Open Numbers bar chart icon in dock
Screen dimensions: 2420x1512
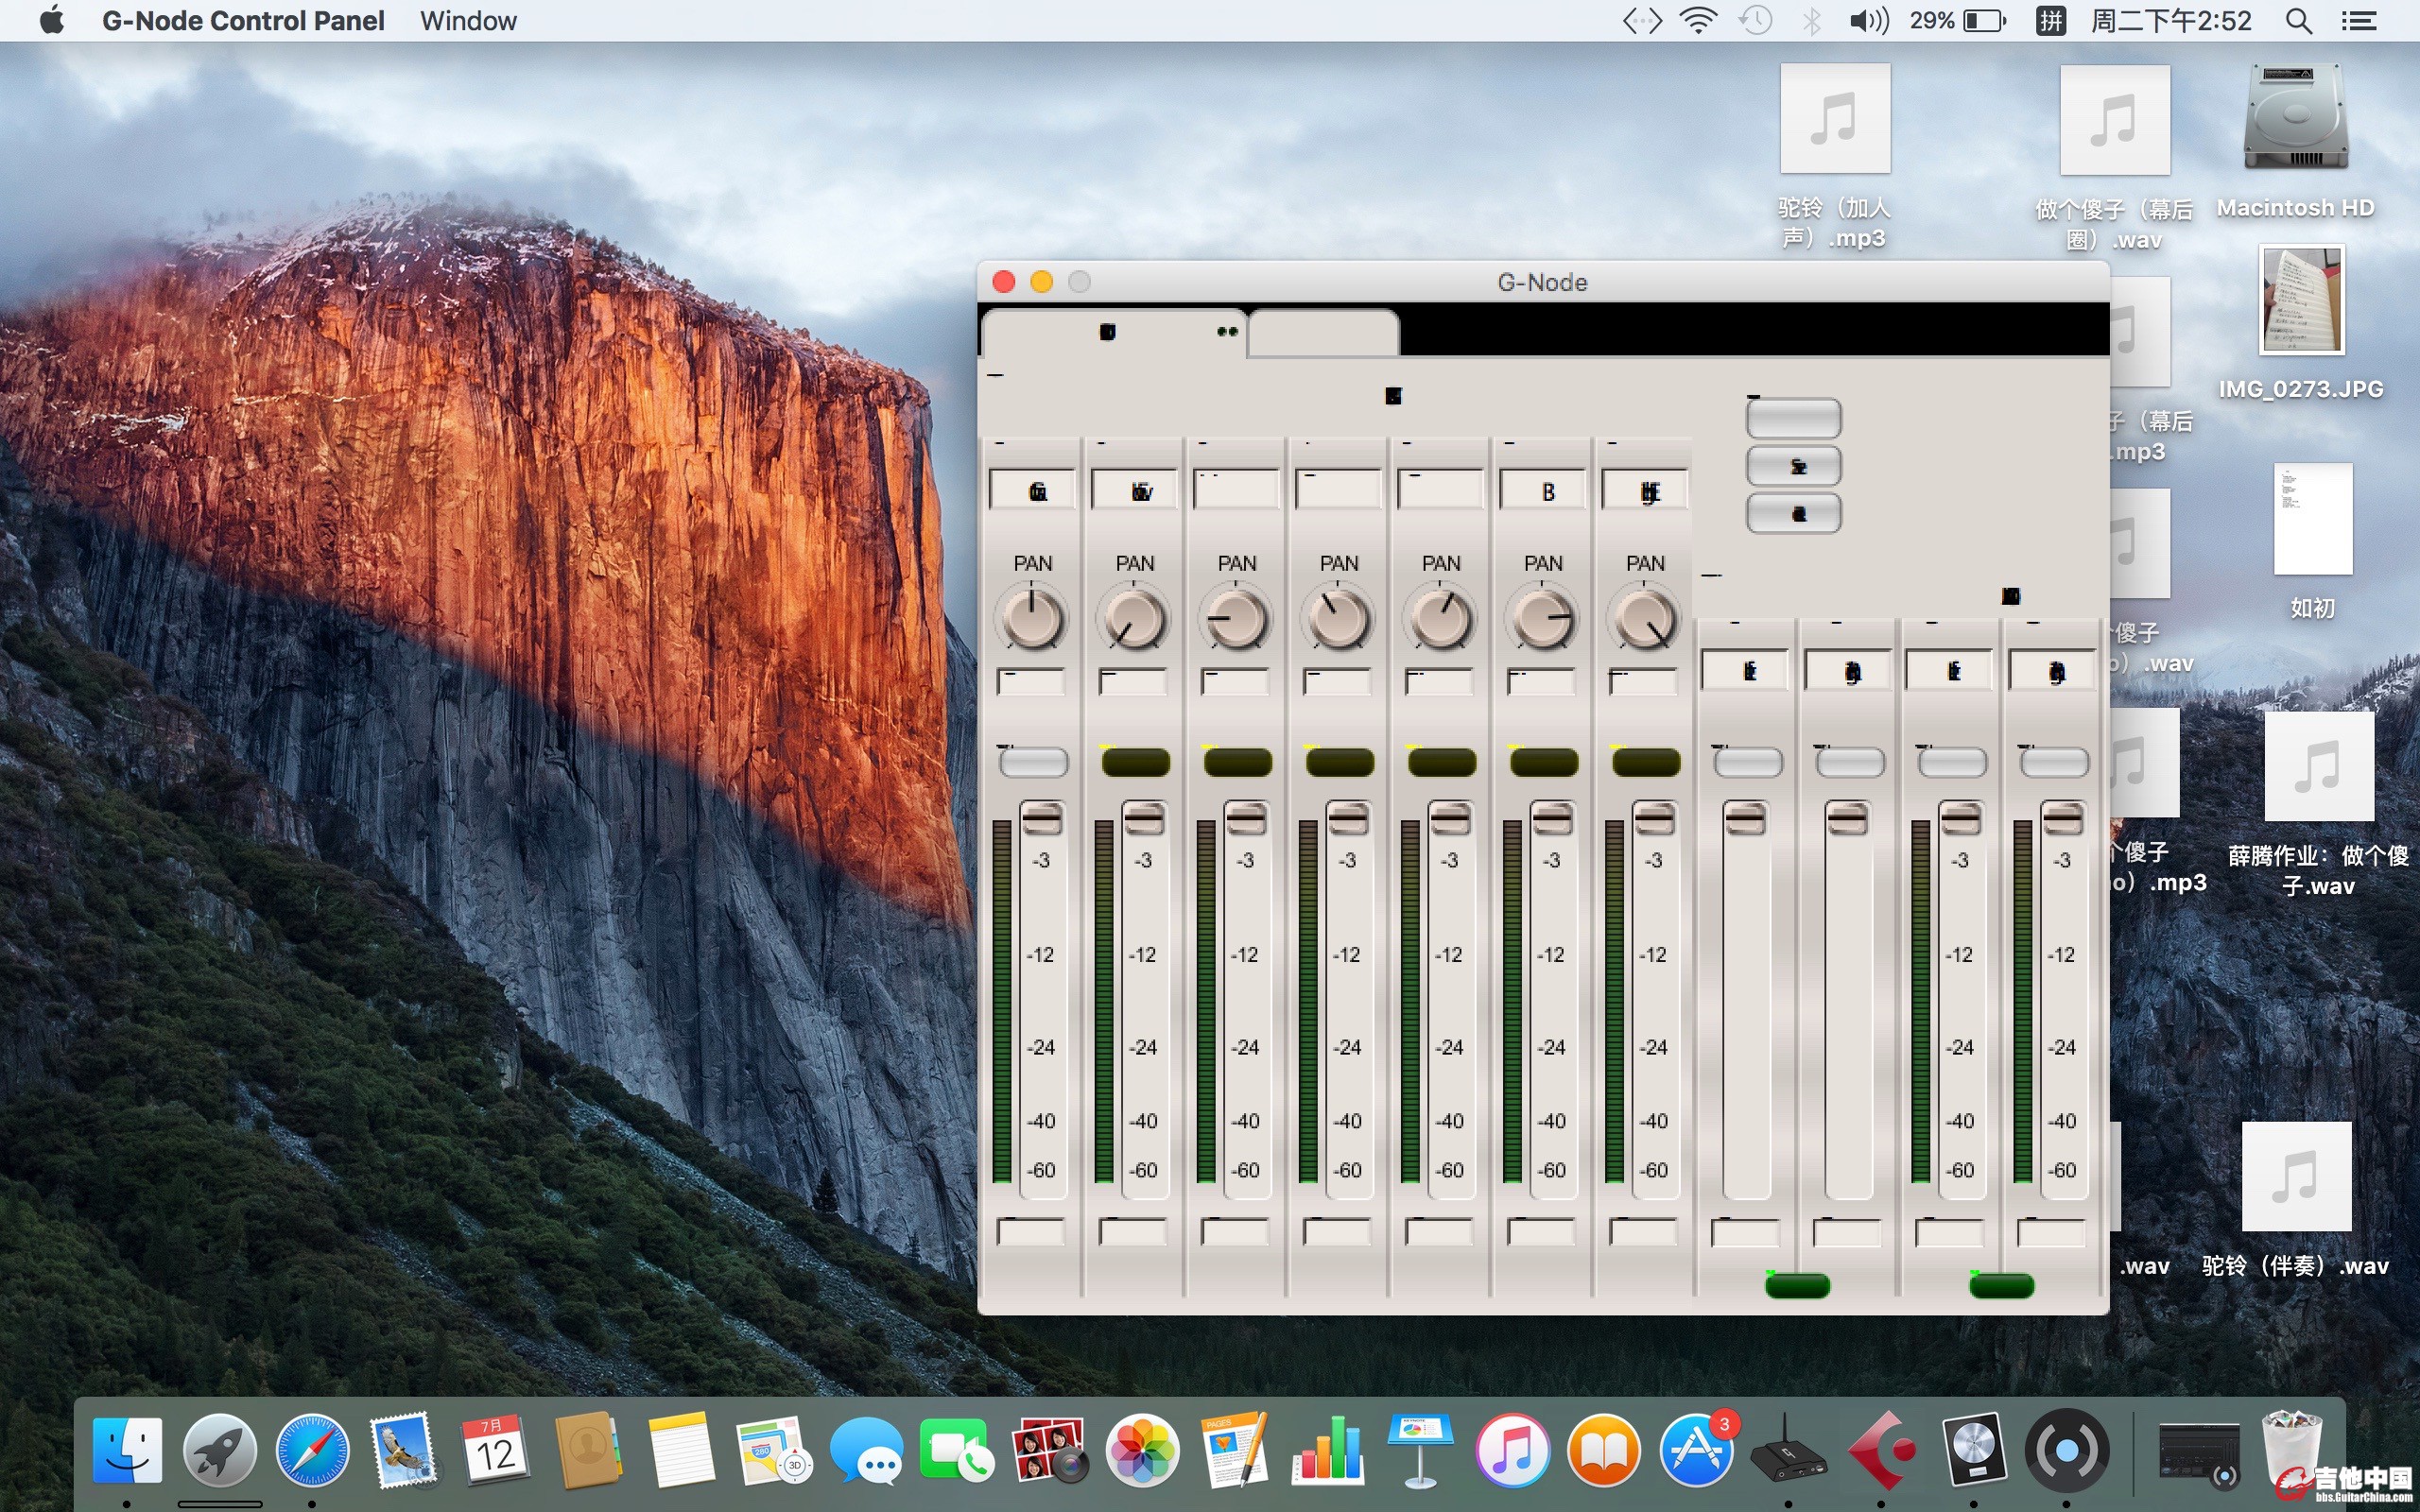tap(1327, 1450)
